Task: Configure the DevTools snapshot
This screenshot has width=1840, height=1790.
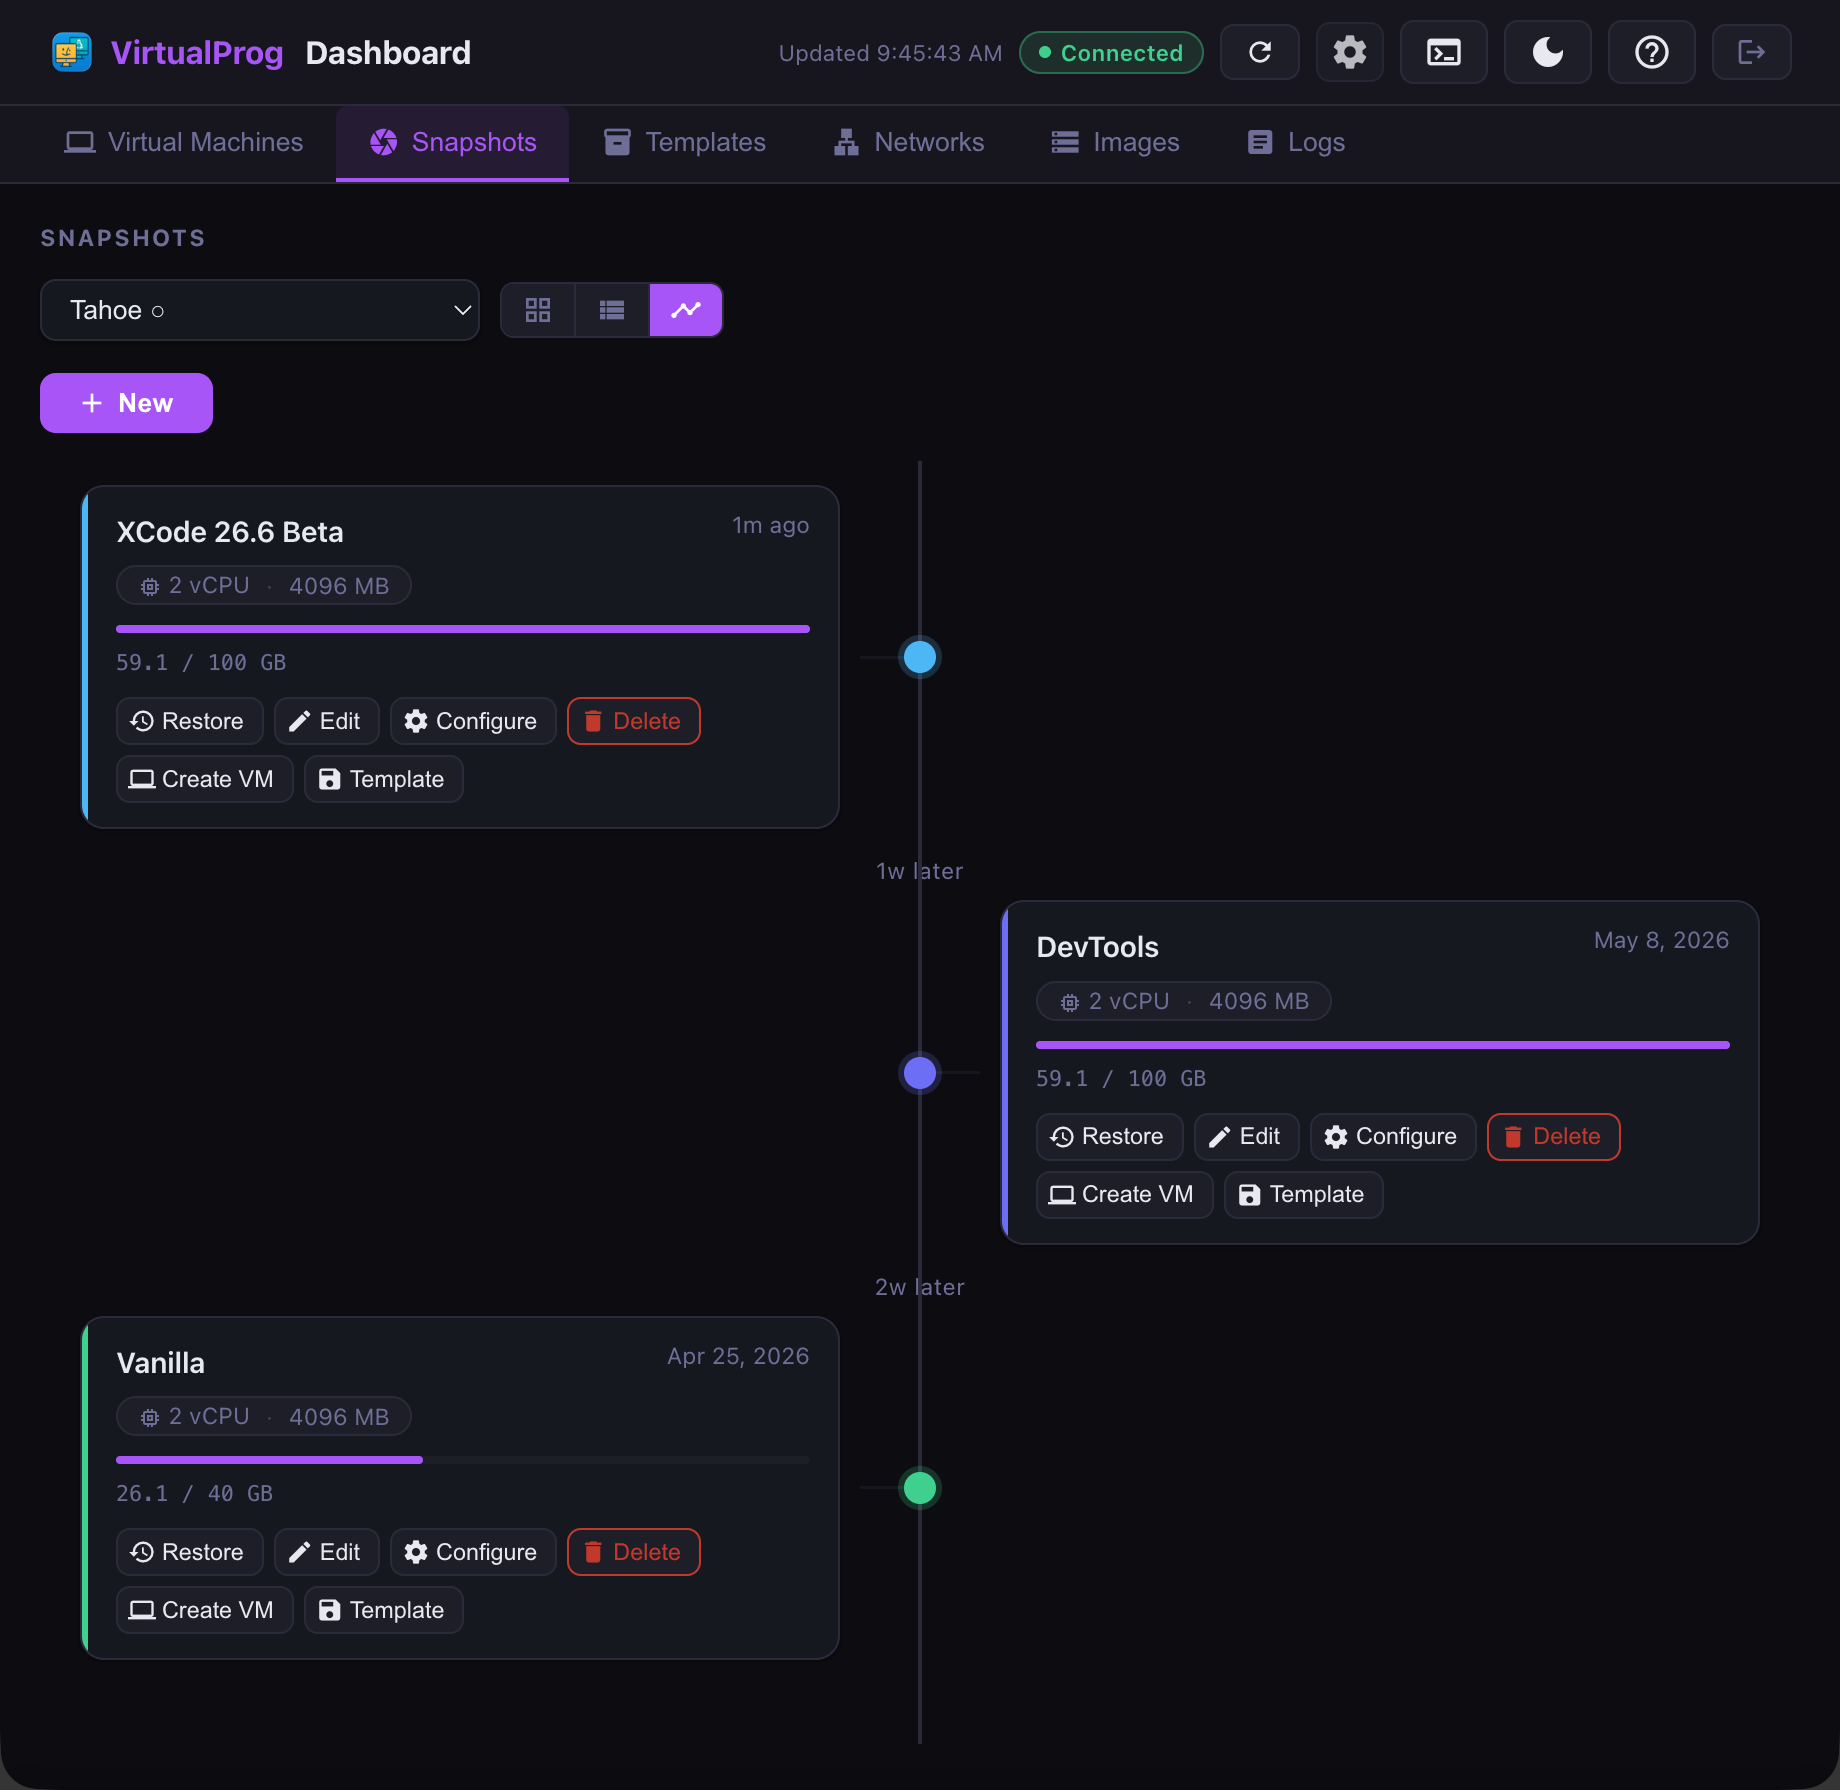Action: [x=1393, y=1136]
